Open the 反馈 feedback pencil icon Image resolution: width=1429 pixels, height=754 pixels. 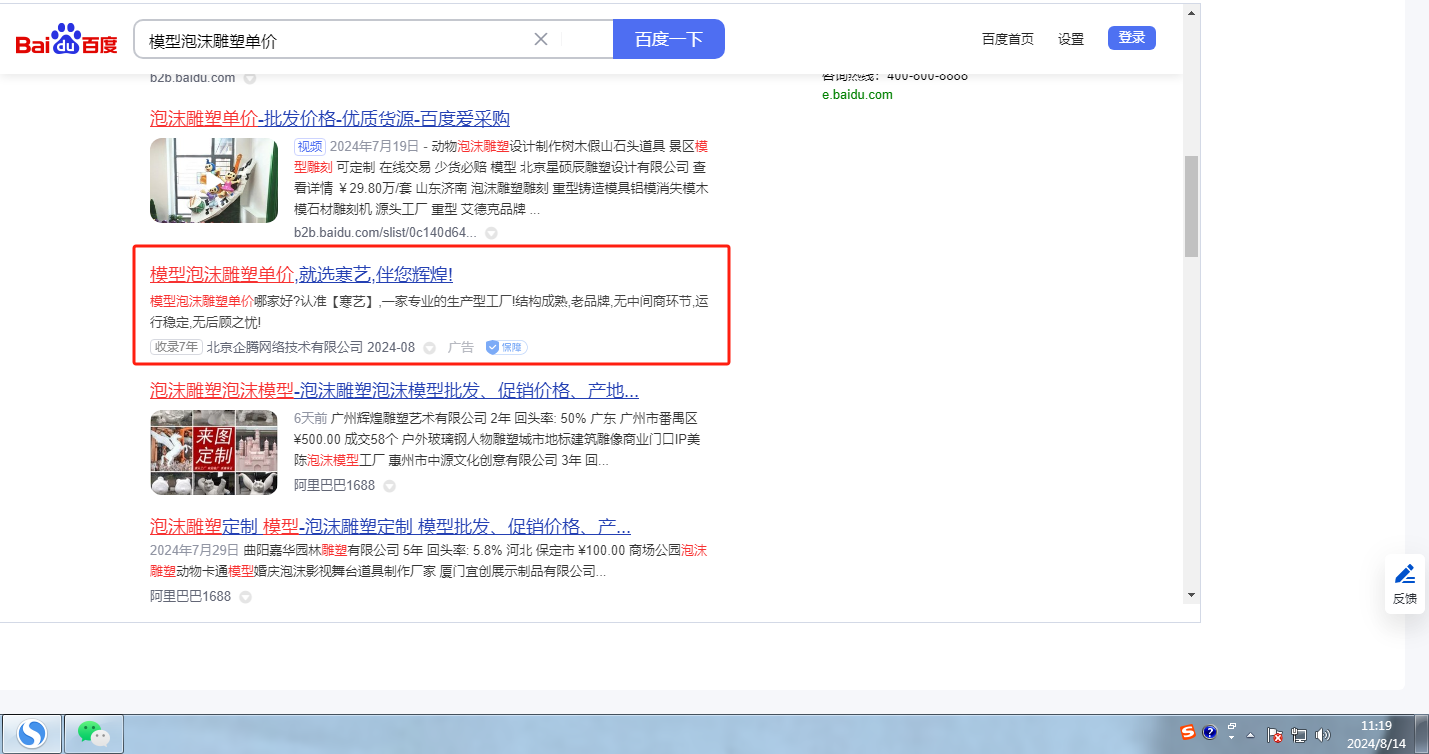1405,574
